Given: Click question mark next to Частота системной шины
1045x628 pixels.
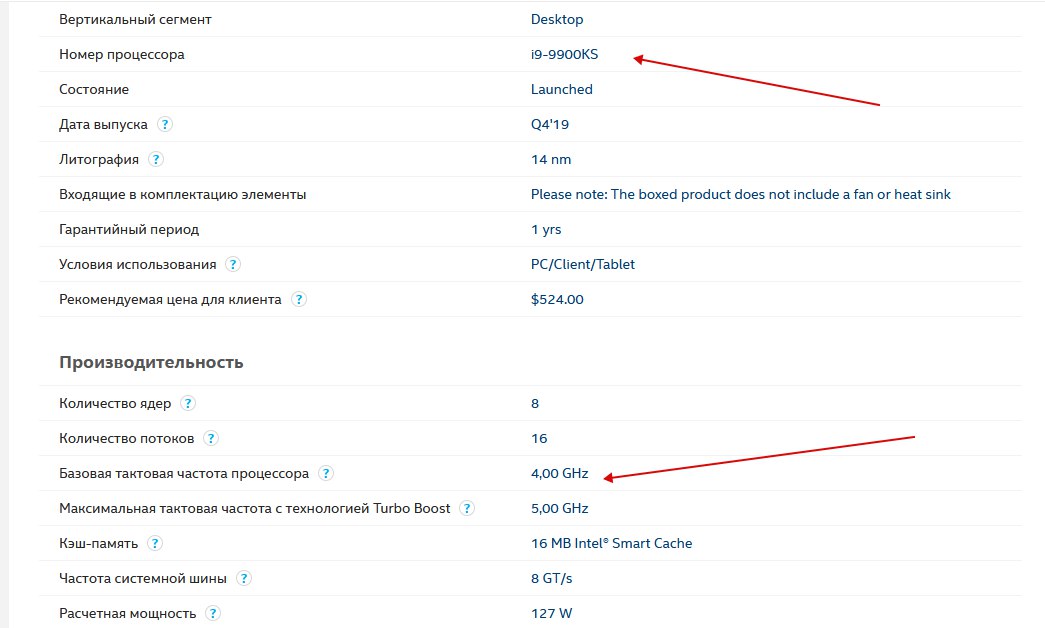Looking at the screenshot, I should tap(244, 578).
